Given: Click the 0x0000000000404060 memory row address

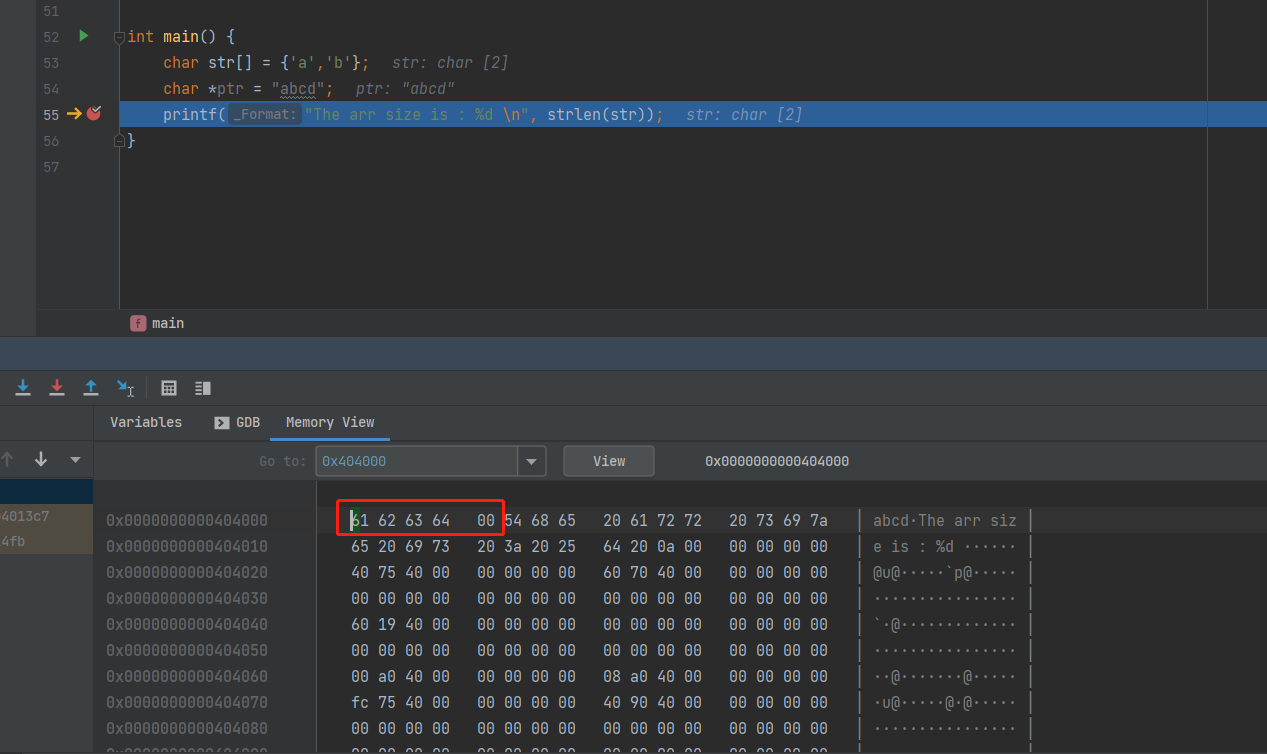Looking at the screenshot, I should click(187, 676).
